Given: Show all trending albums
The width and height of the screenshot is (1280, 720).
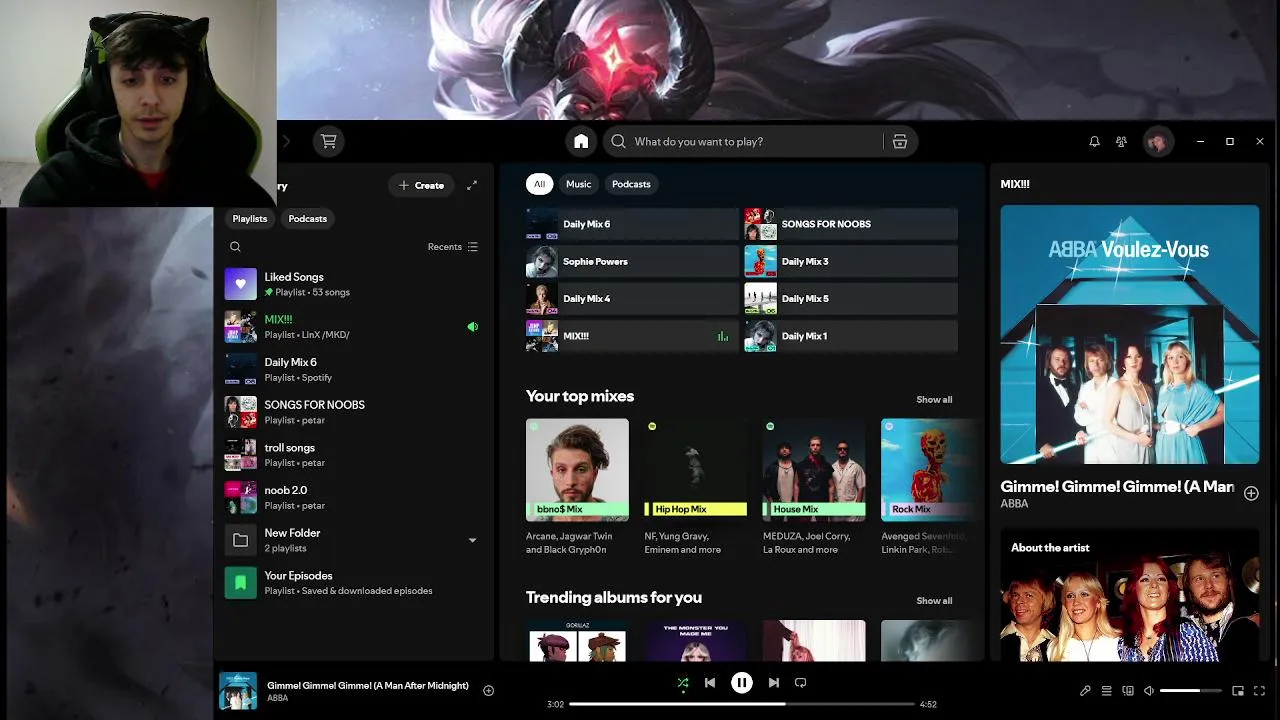Looking at the screenshot, I should (x=934, y=601).
